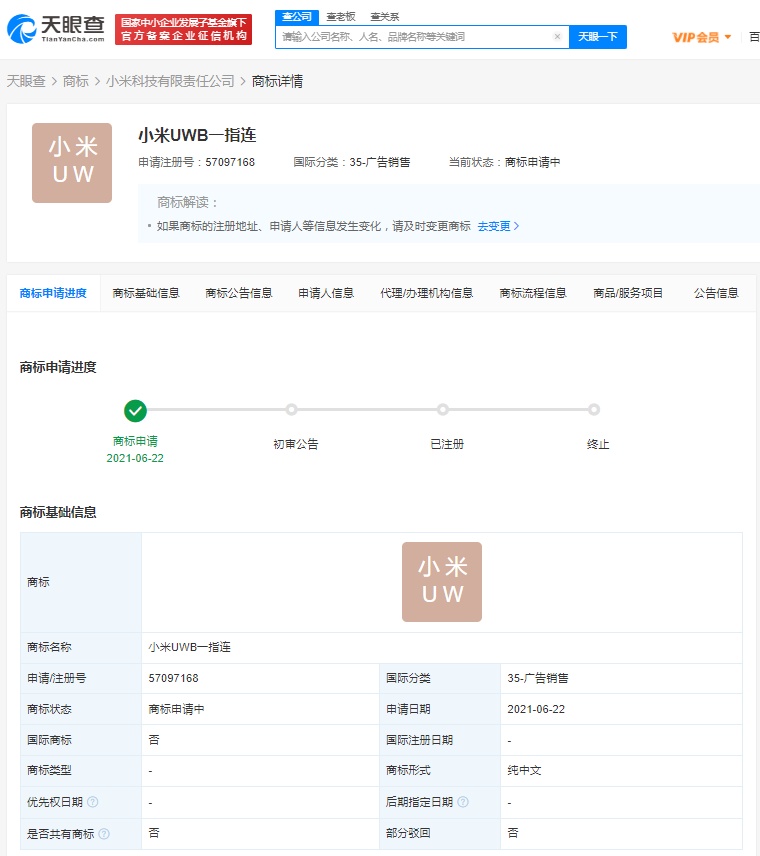Click the 初审公告 progress step marker
Viewport: 760px width, 856px height.
291,410
